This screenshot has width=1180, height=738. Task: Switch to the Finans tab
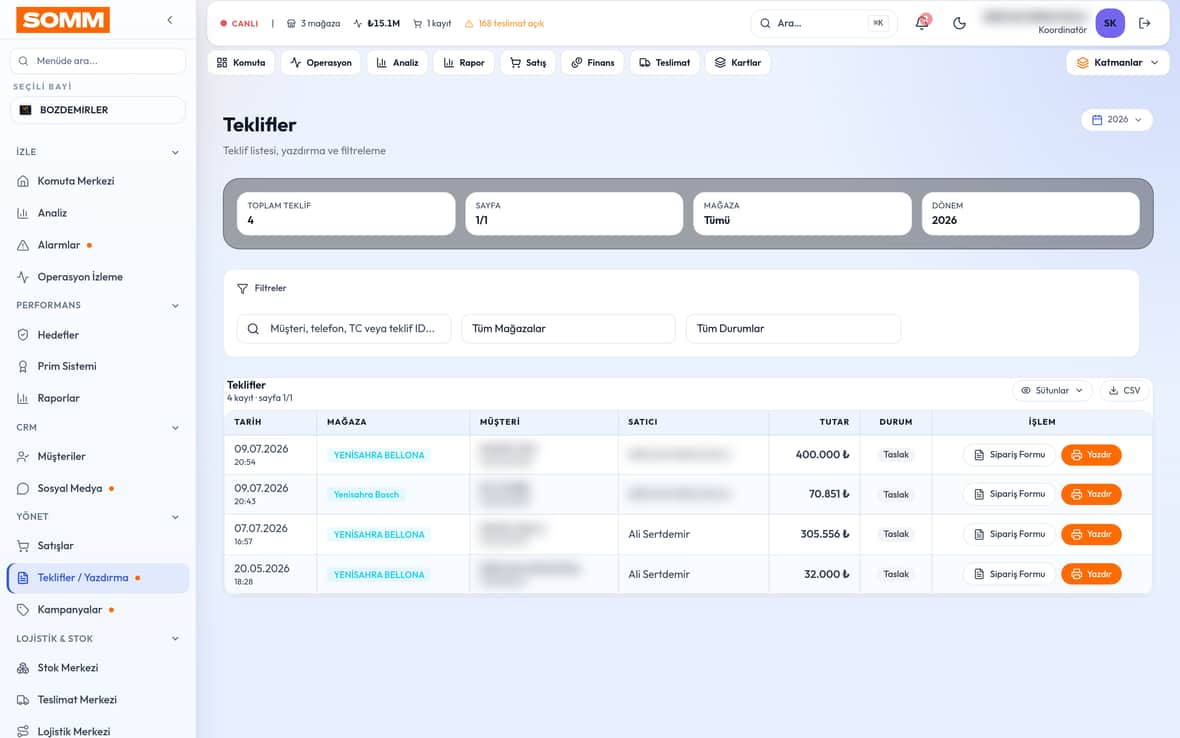pyautogui.click(x=593, y=62)
